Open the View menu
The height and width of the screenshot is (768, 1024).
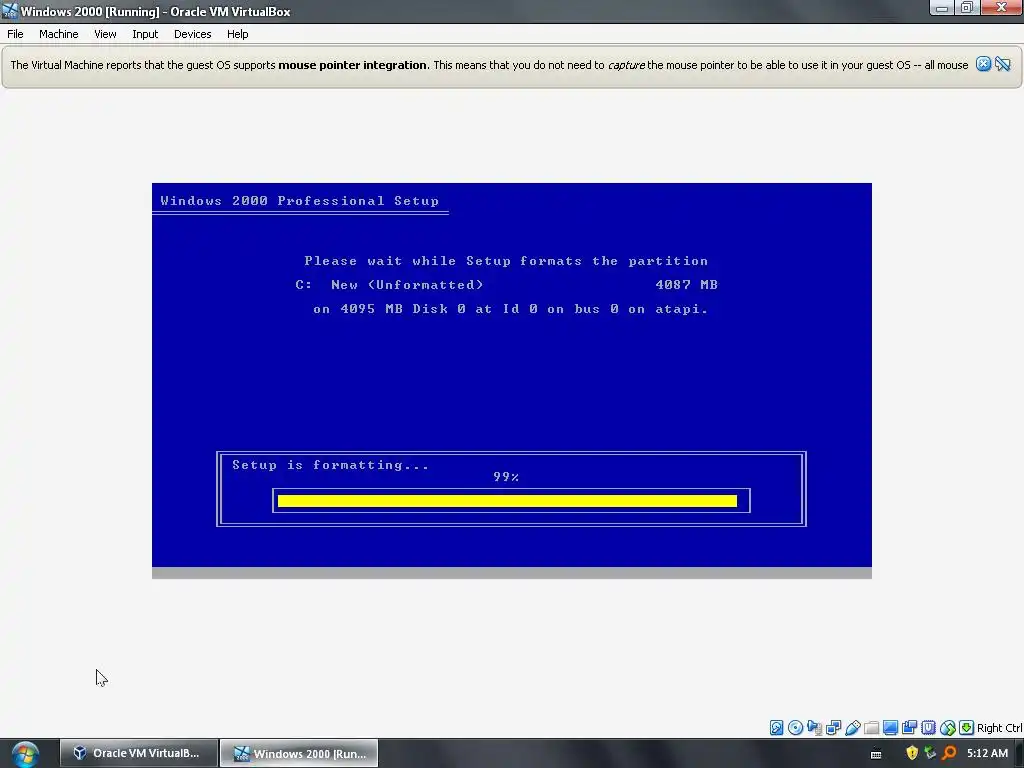coord(105,34)
